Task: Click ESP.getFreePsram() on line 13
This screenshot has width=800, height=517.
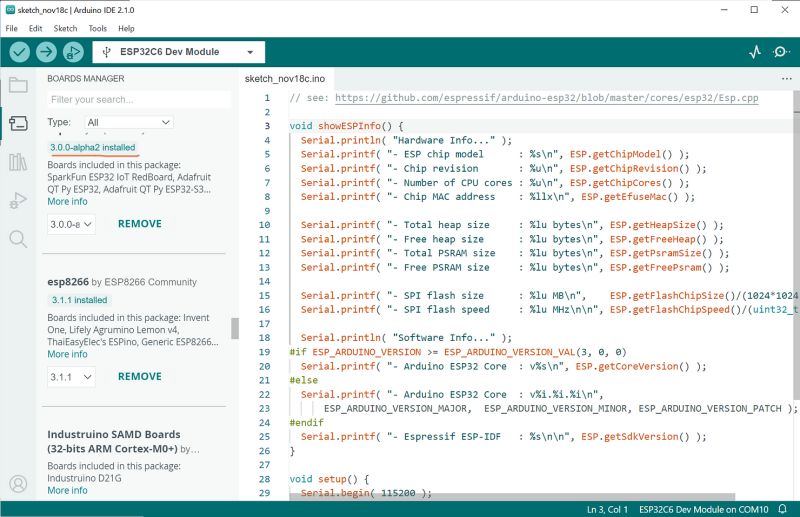Action: (x=661, y=267)
